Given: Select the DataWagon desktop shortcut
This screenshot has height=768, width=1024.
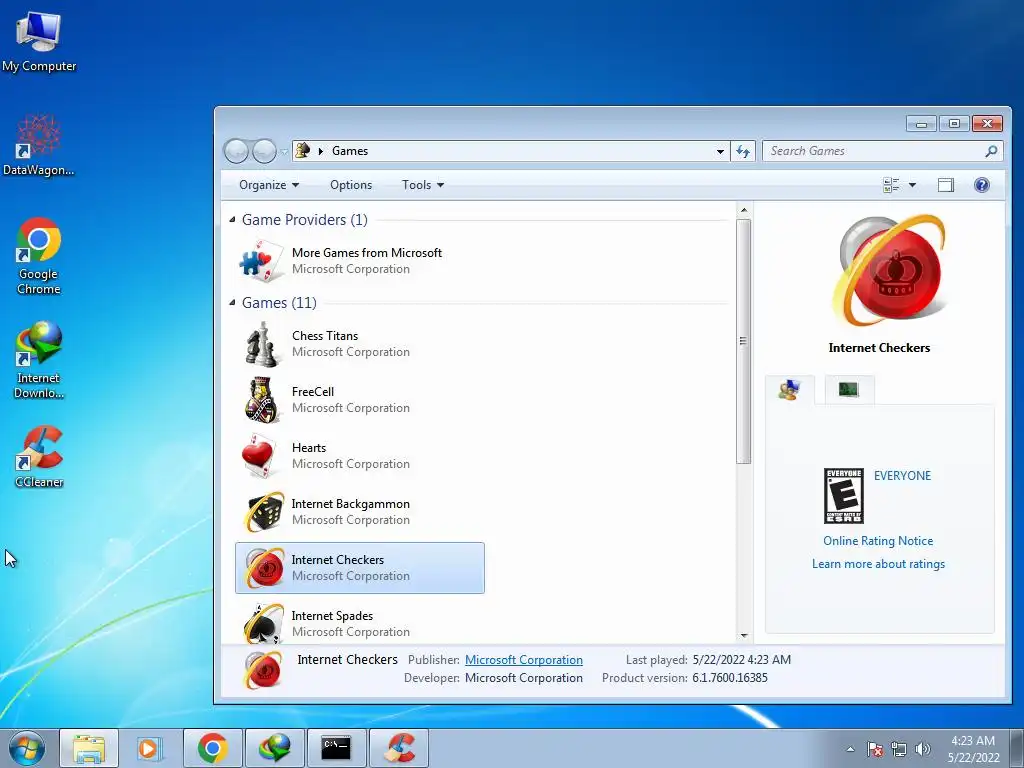Looking at the screenshot, I should pos(39,145).
